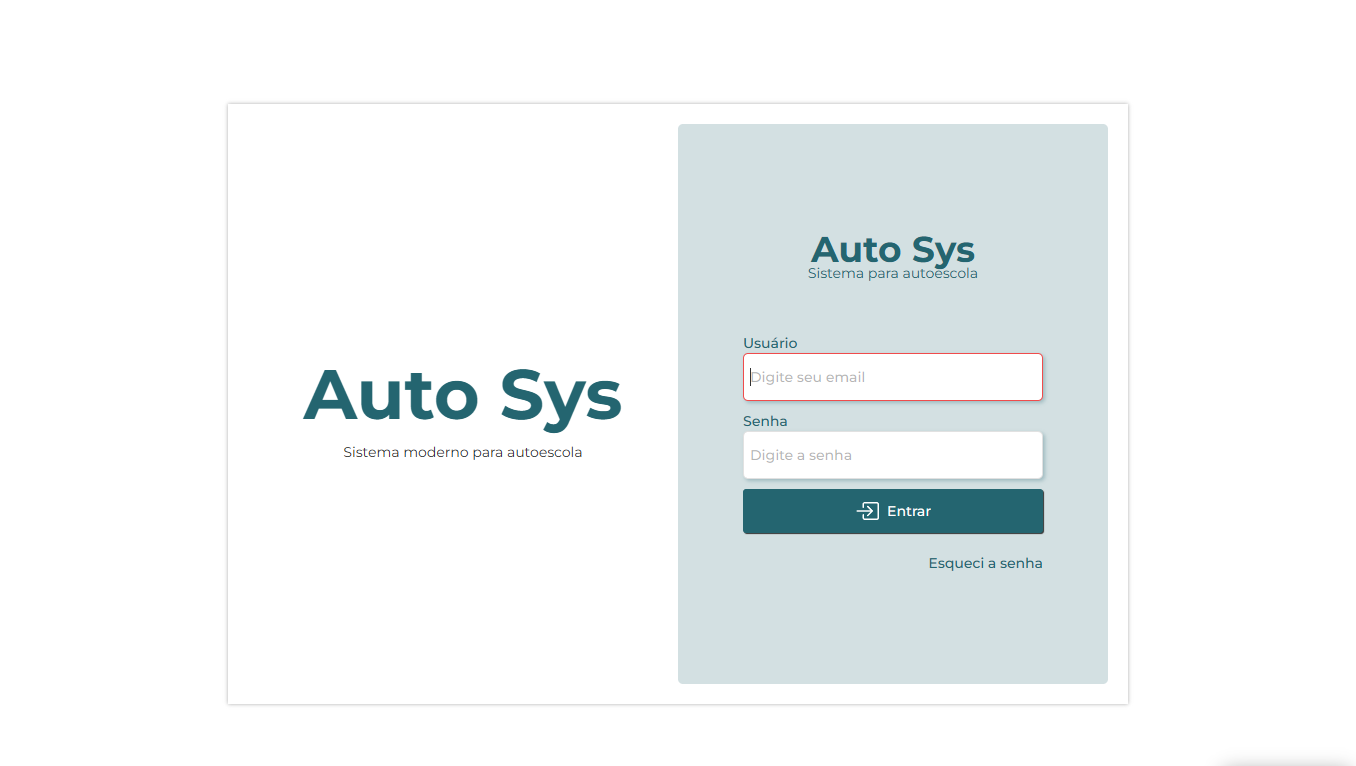Image resolution: width=1356 pixels, height=766 pixels.
Task: Click the word "Auto" in the small panel title
Action: [849, 249]
